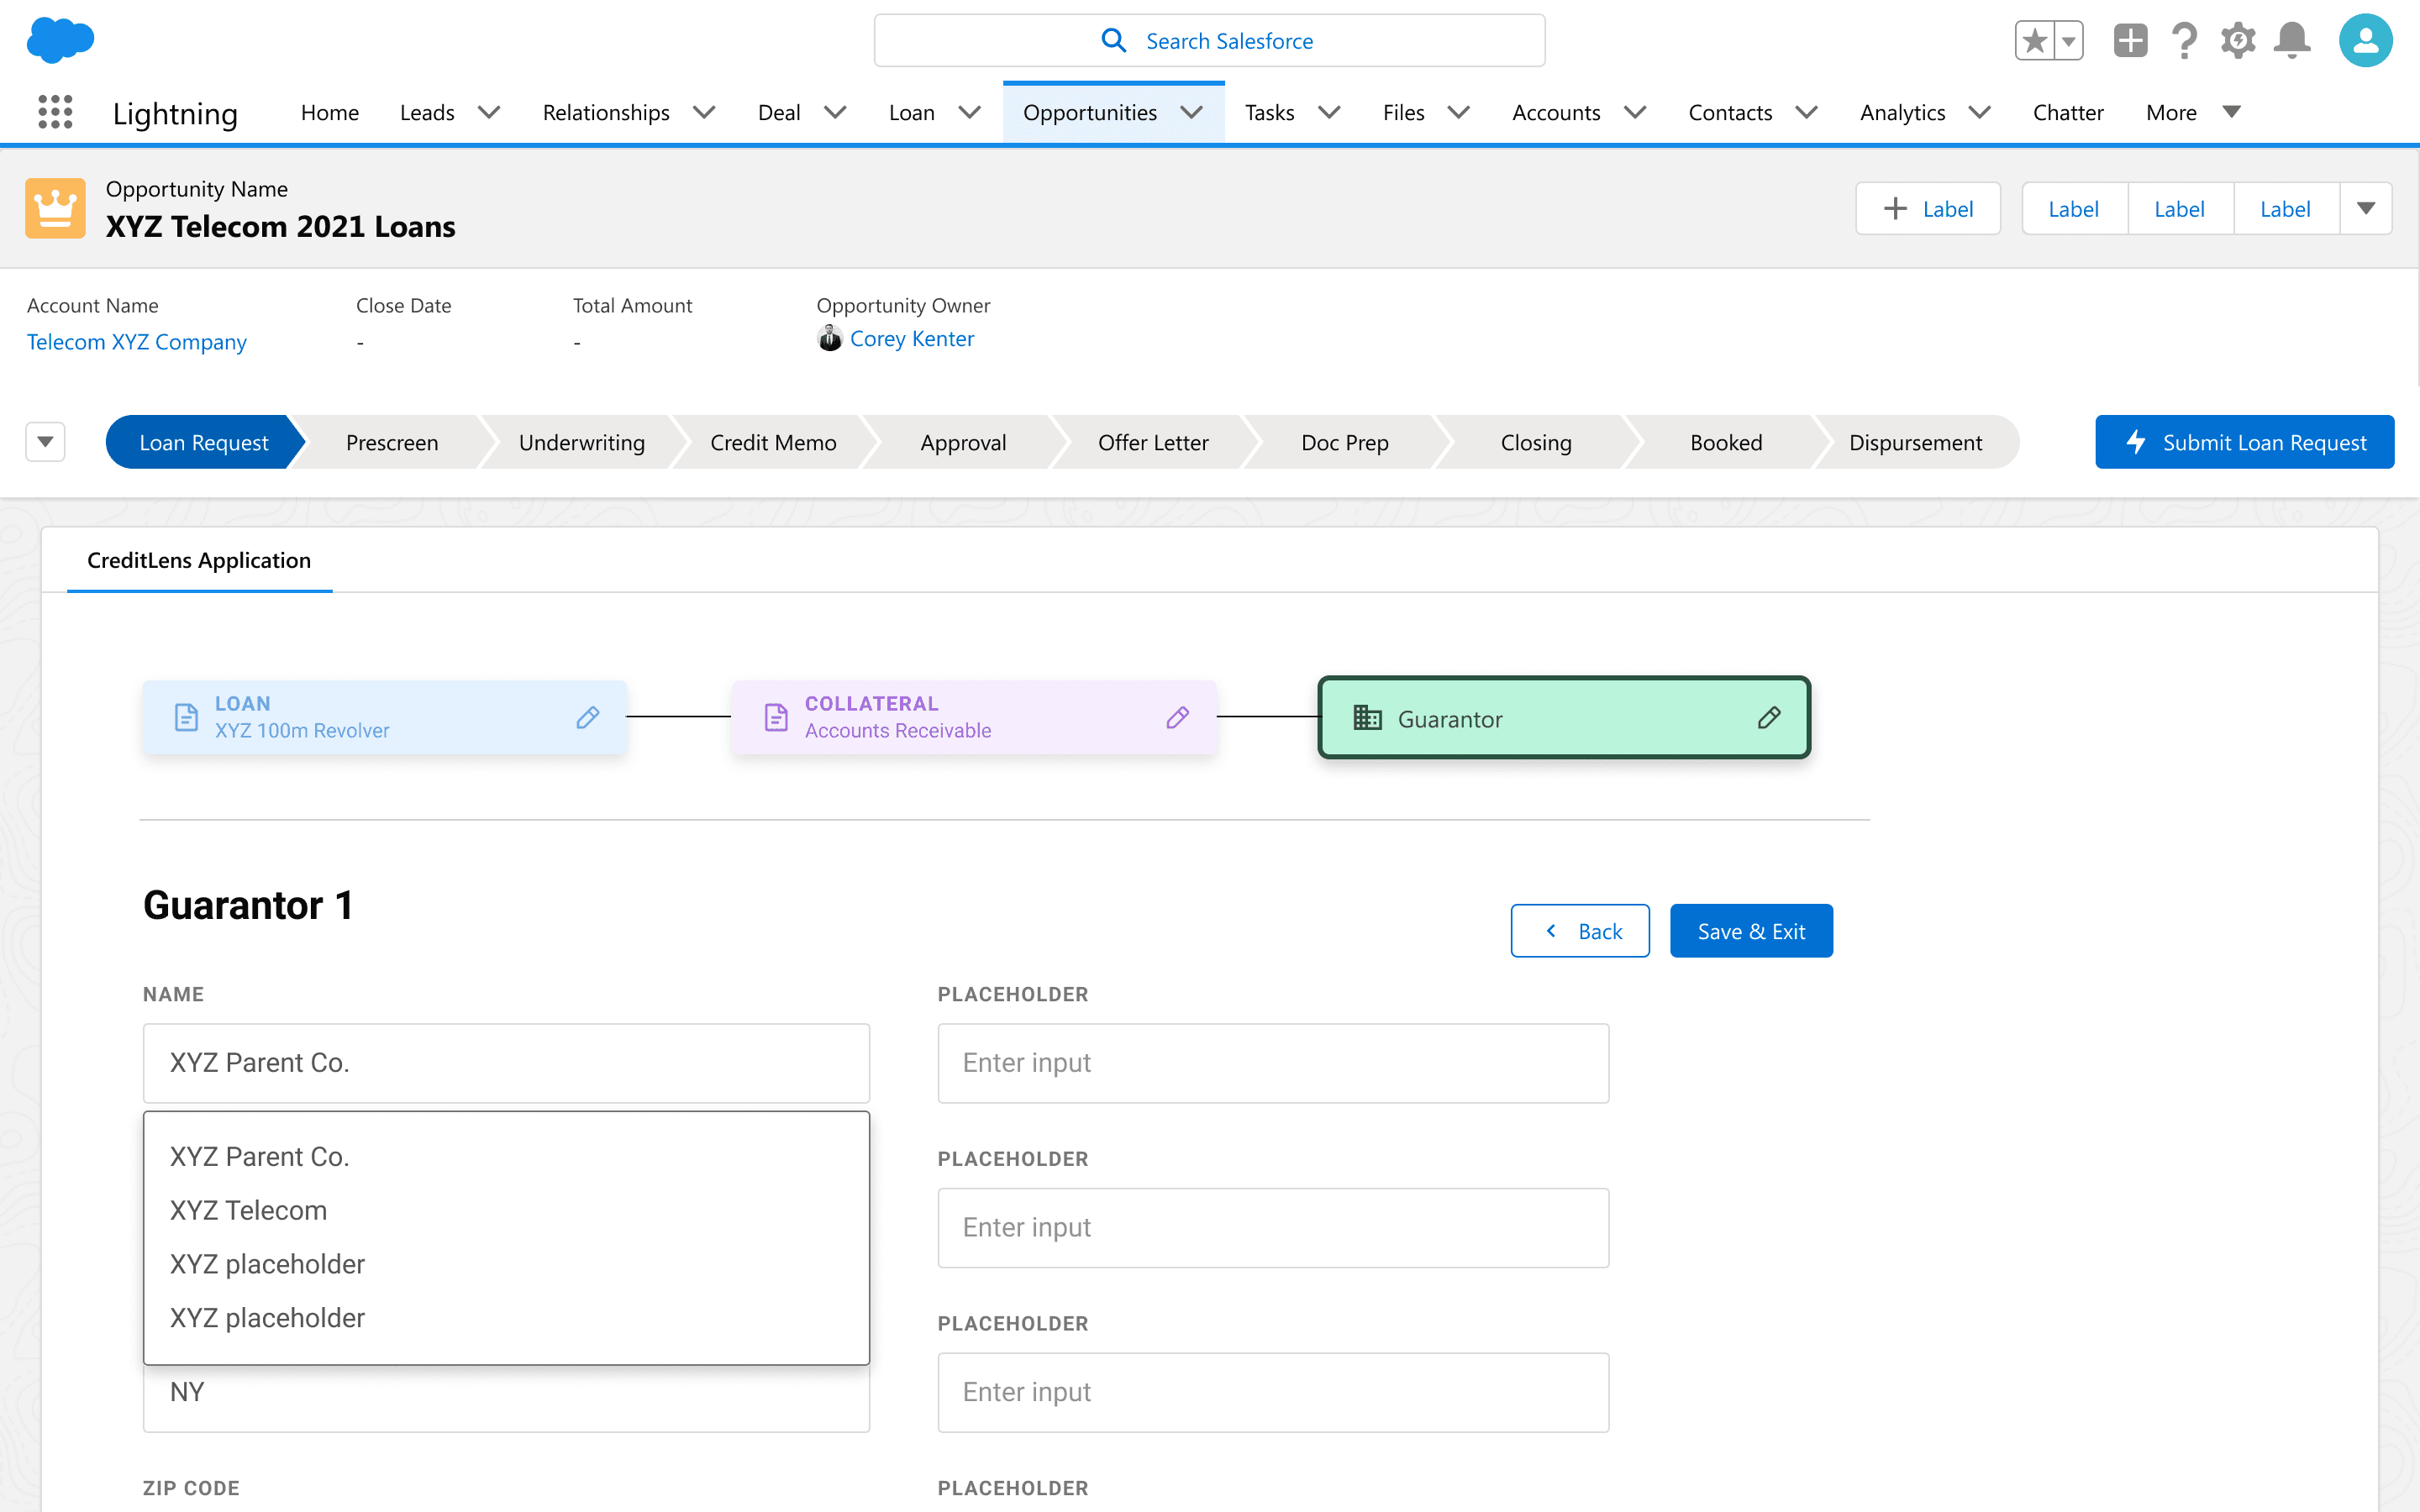
Task: Open the Chatter nav tab
Action: pos(2067,112)
